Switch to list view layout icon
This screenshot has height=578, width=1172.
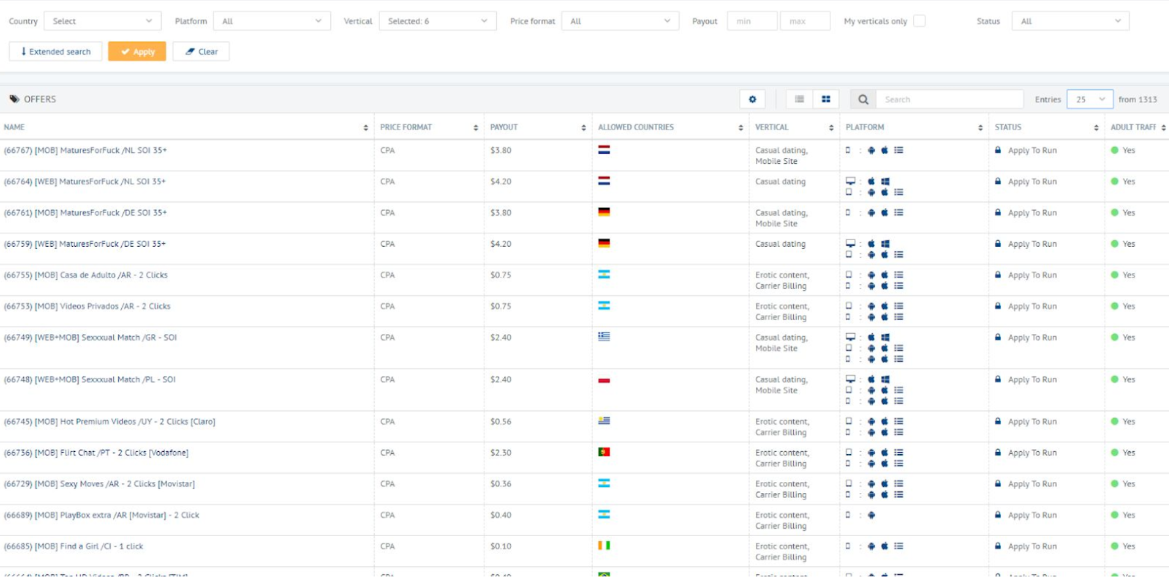pyautogui.click(x=799, y=99)
